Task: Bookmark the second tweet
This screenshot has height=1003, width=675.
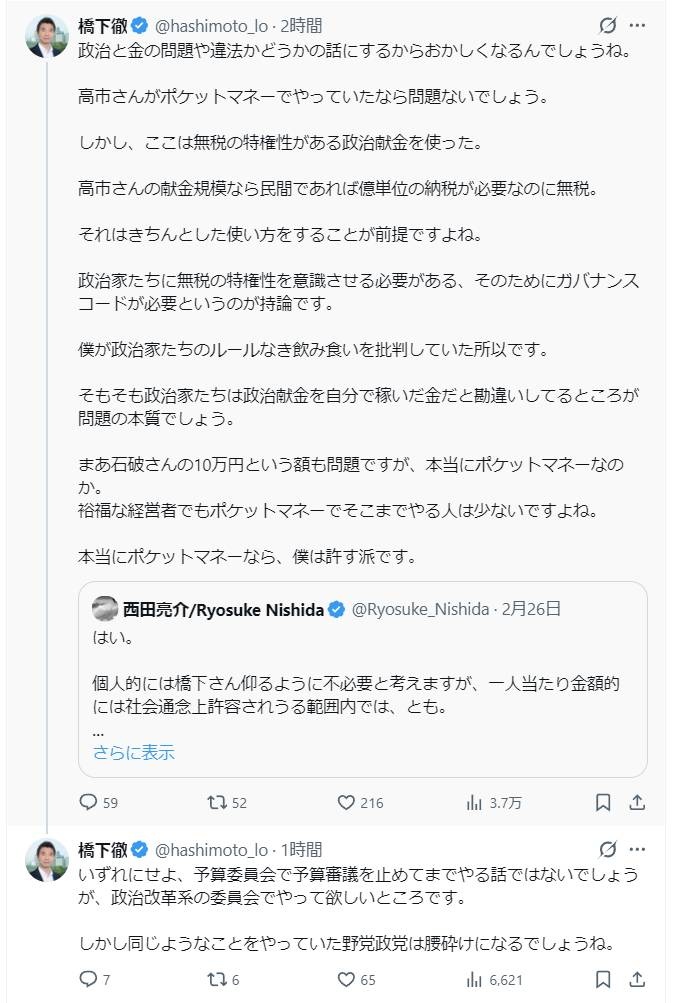Action: [603, 979]
